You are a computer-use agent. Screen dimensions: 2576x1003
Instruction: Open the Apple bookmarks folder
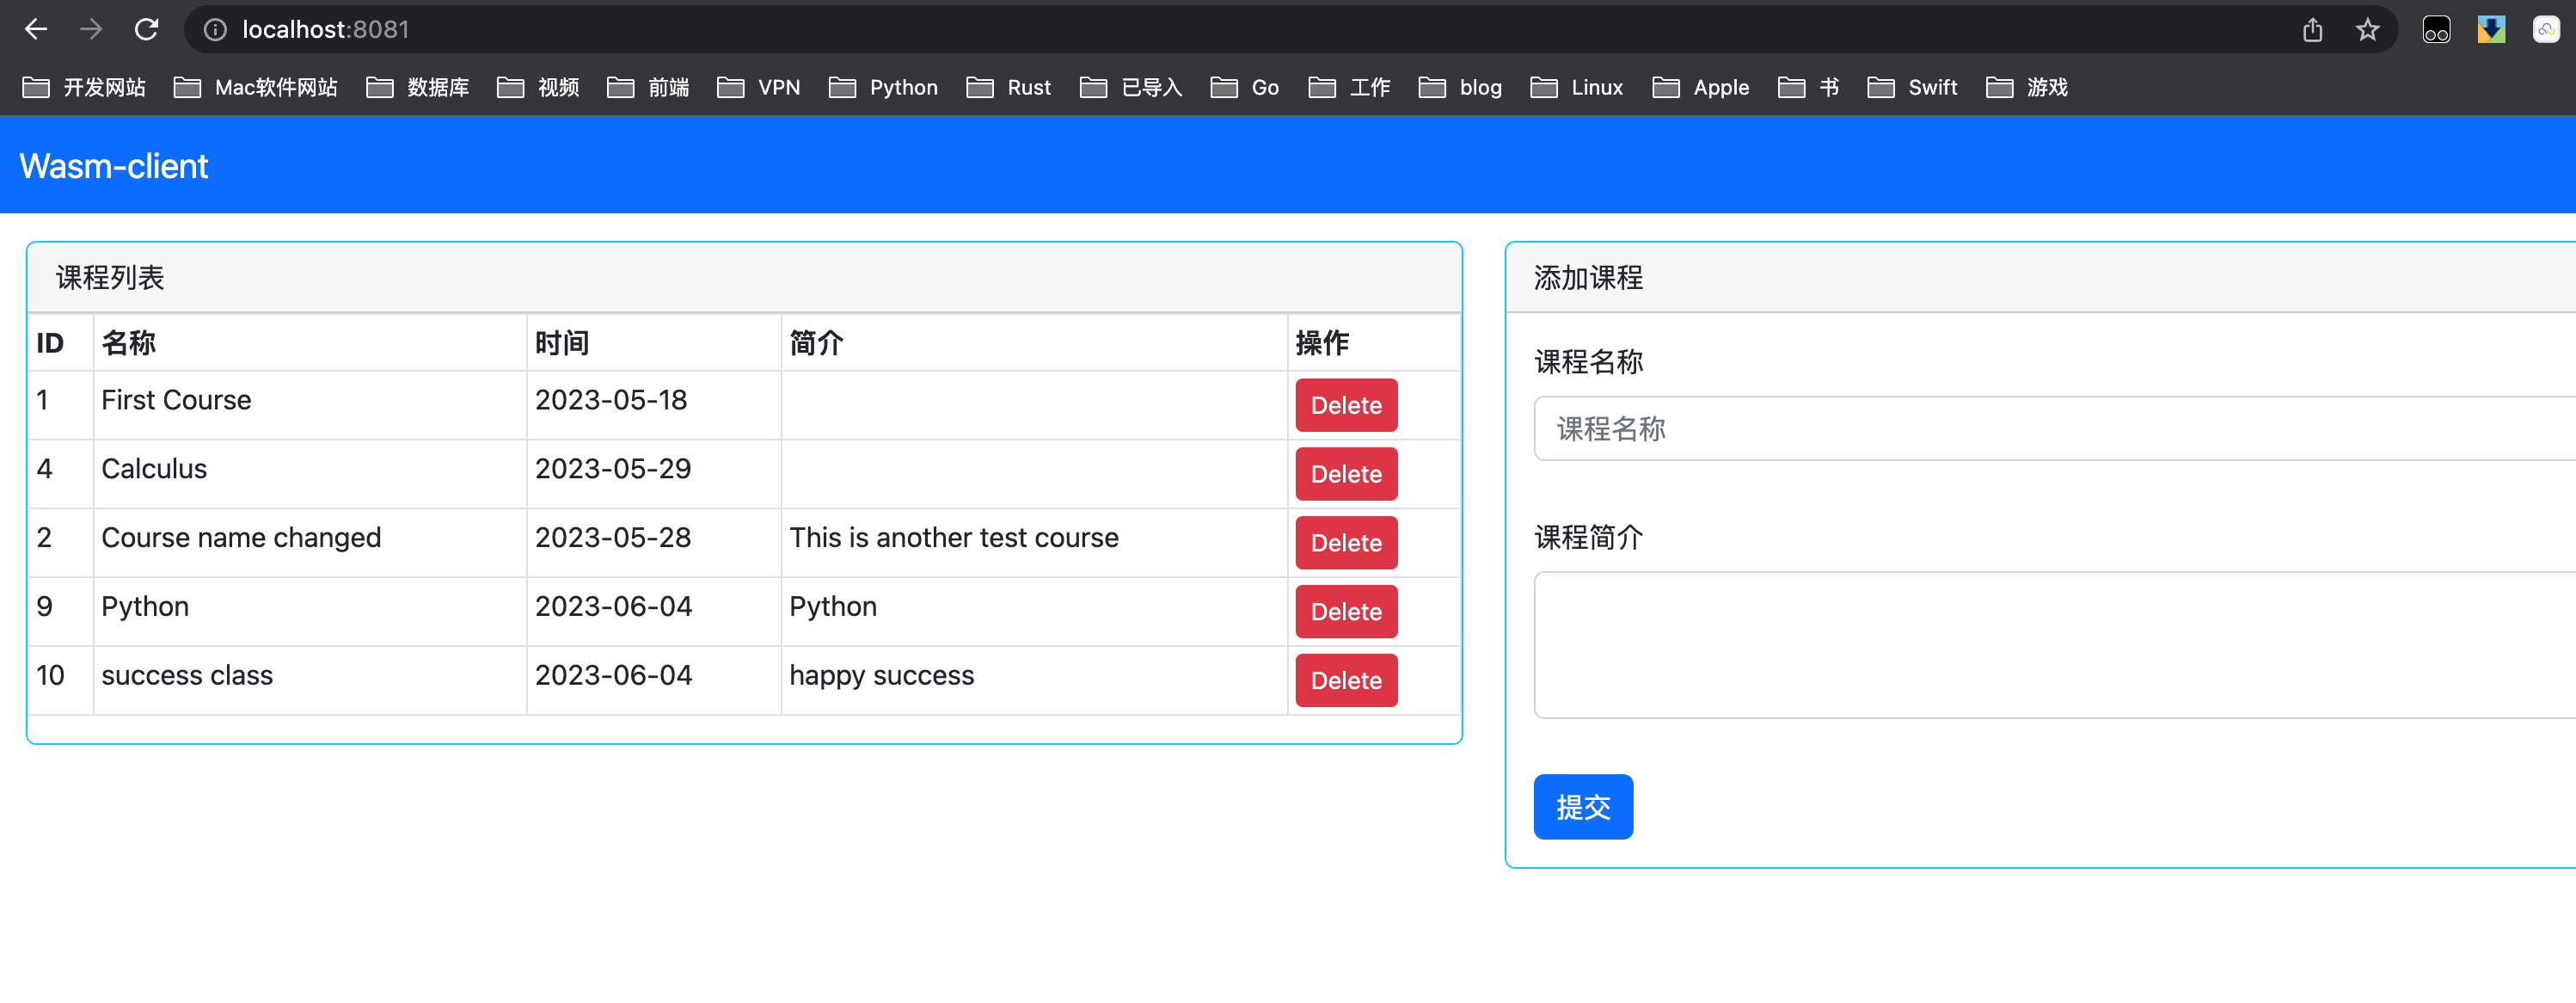coord(1701,88)
